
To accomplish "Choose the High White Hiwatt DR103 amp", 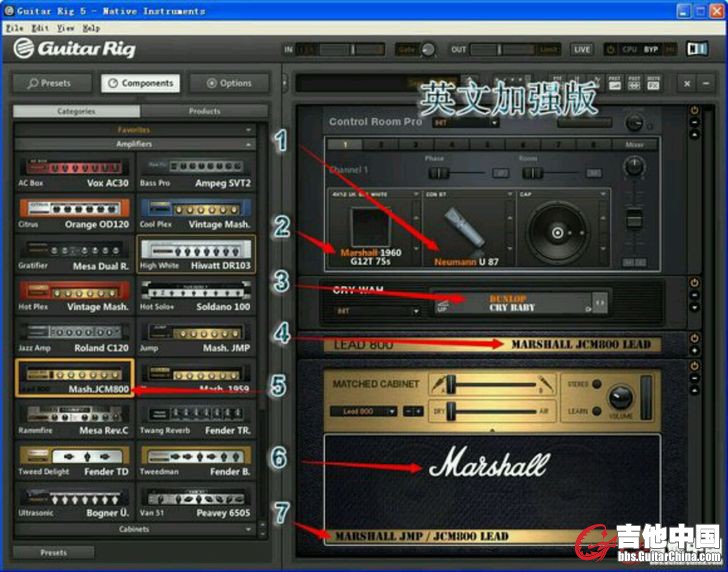I will [x=195, y=254].
